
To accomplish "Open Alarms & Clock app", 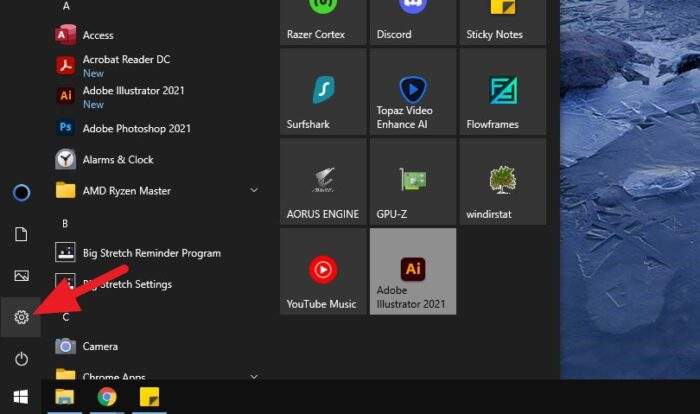I will (x=156, y=159).
